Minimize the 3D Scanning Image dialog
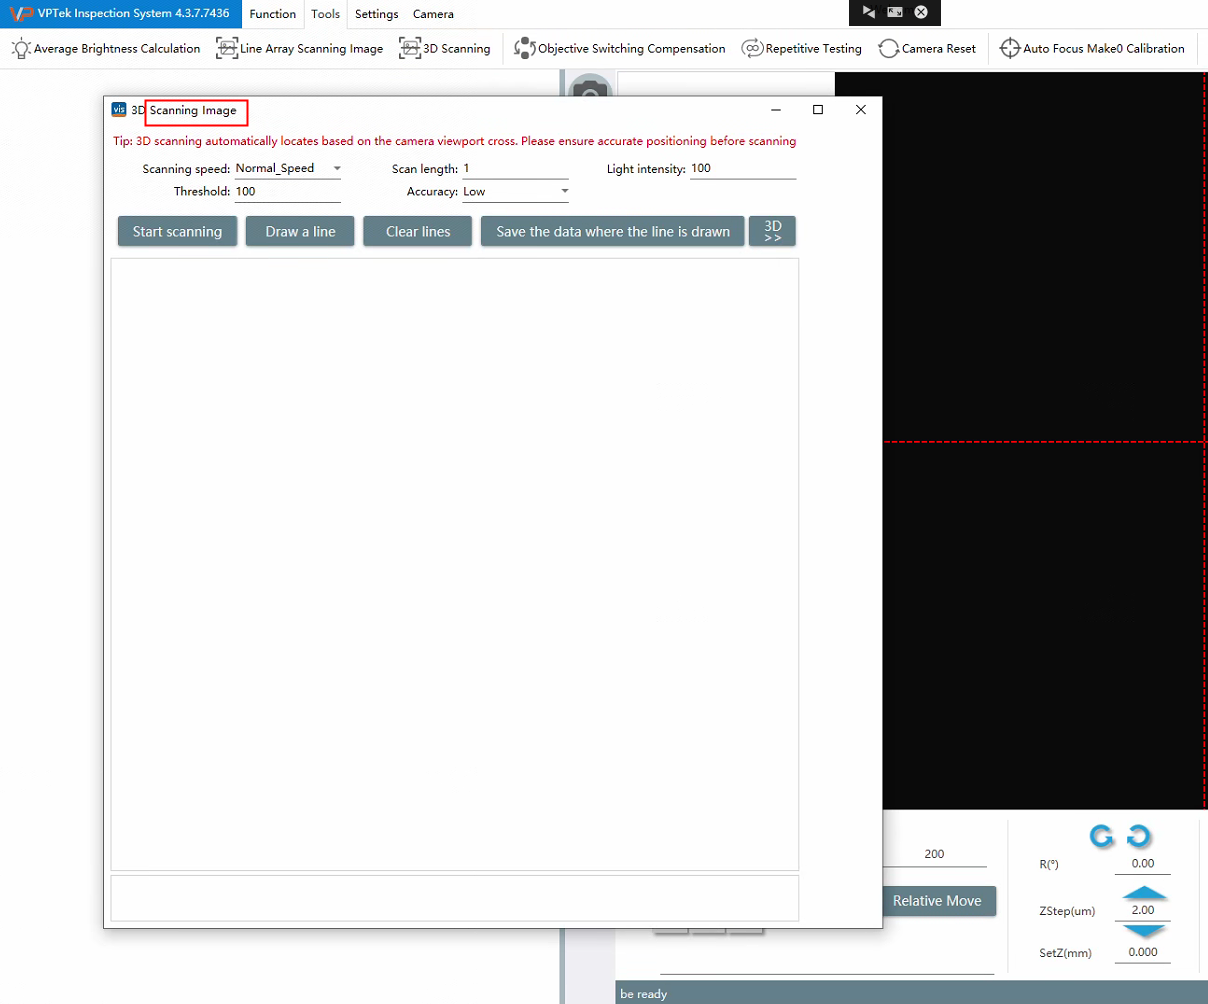The image size is (1208, 1004). pyautogui.click(x=776, y=110)
